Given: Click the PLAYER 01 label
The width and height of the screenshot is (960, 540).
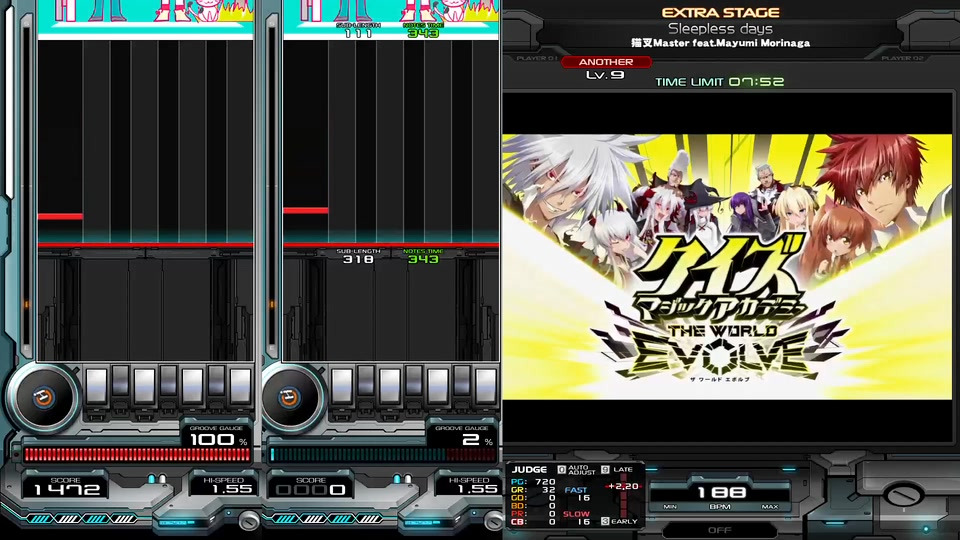Looking at the screenshot, I should click(x=536, y=58).
